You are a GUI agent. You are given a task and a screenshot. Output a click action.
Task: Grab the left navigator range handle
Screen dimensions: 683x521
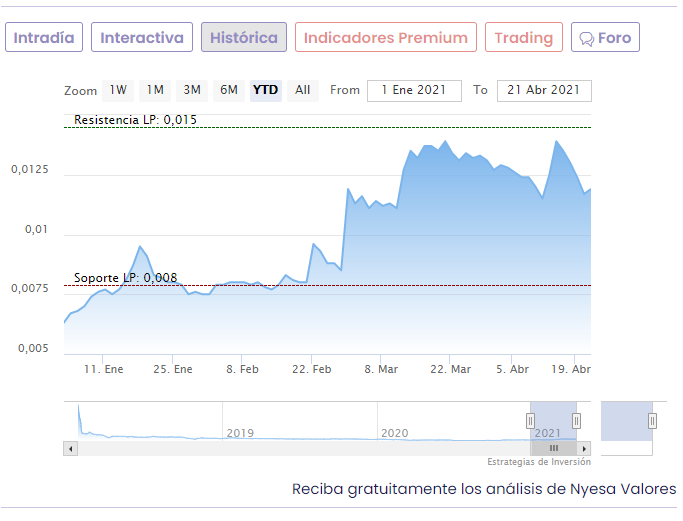pos(530,421)
